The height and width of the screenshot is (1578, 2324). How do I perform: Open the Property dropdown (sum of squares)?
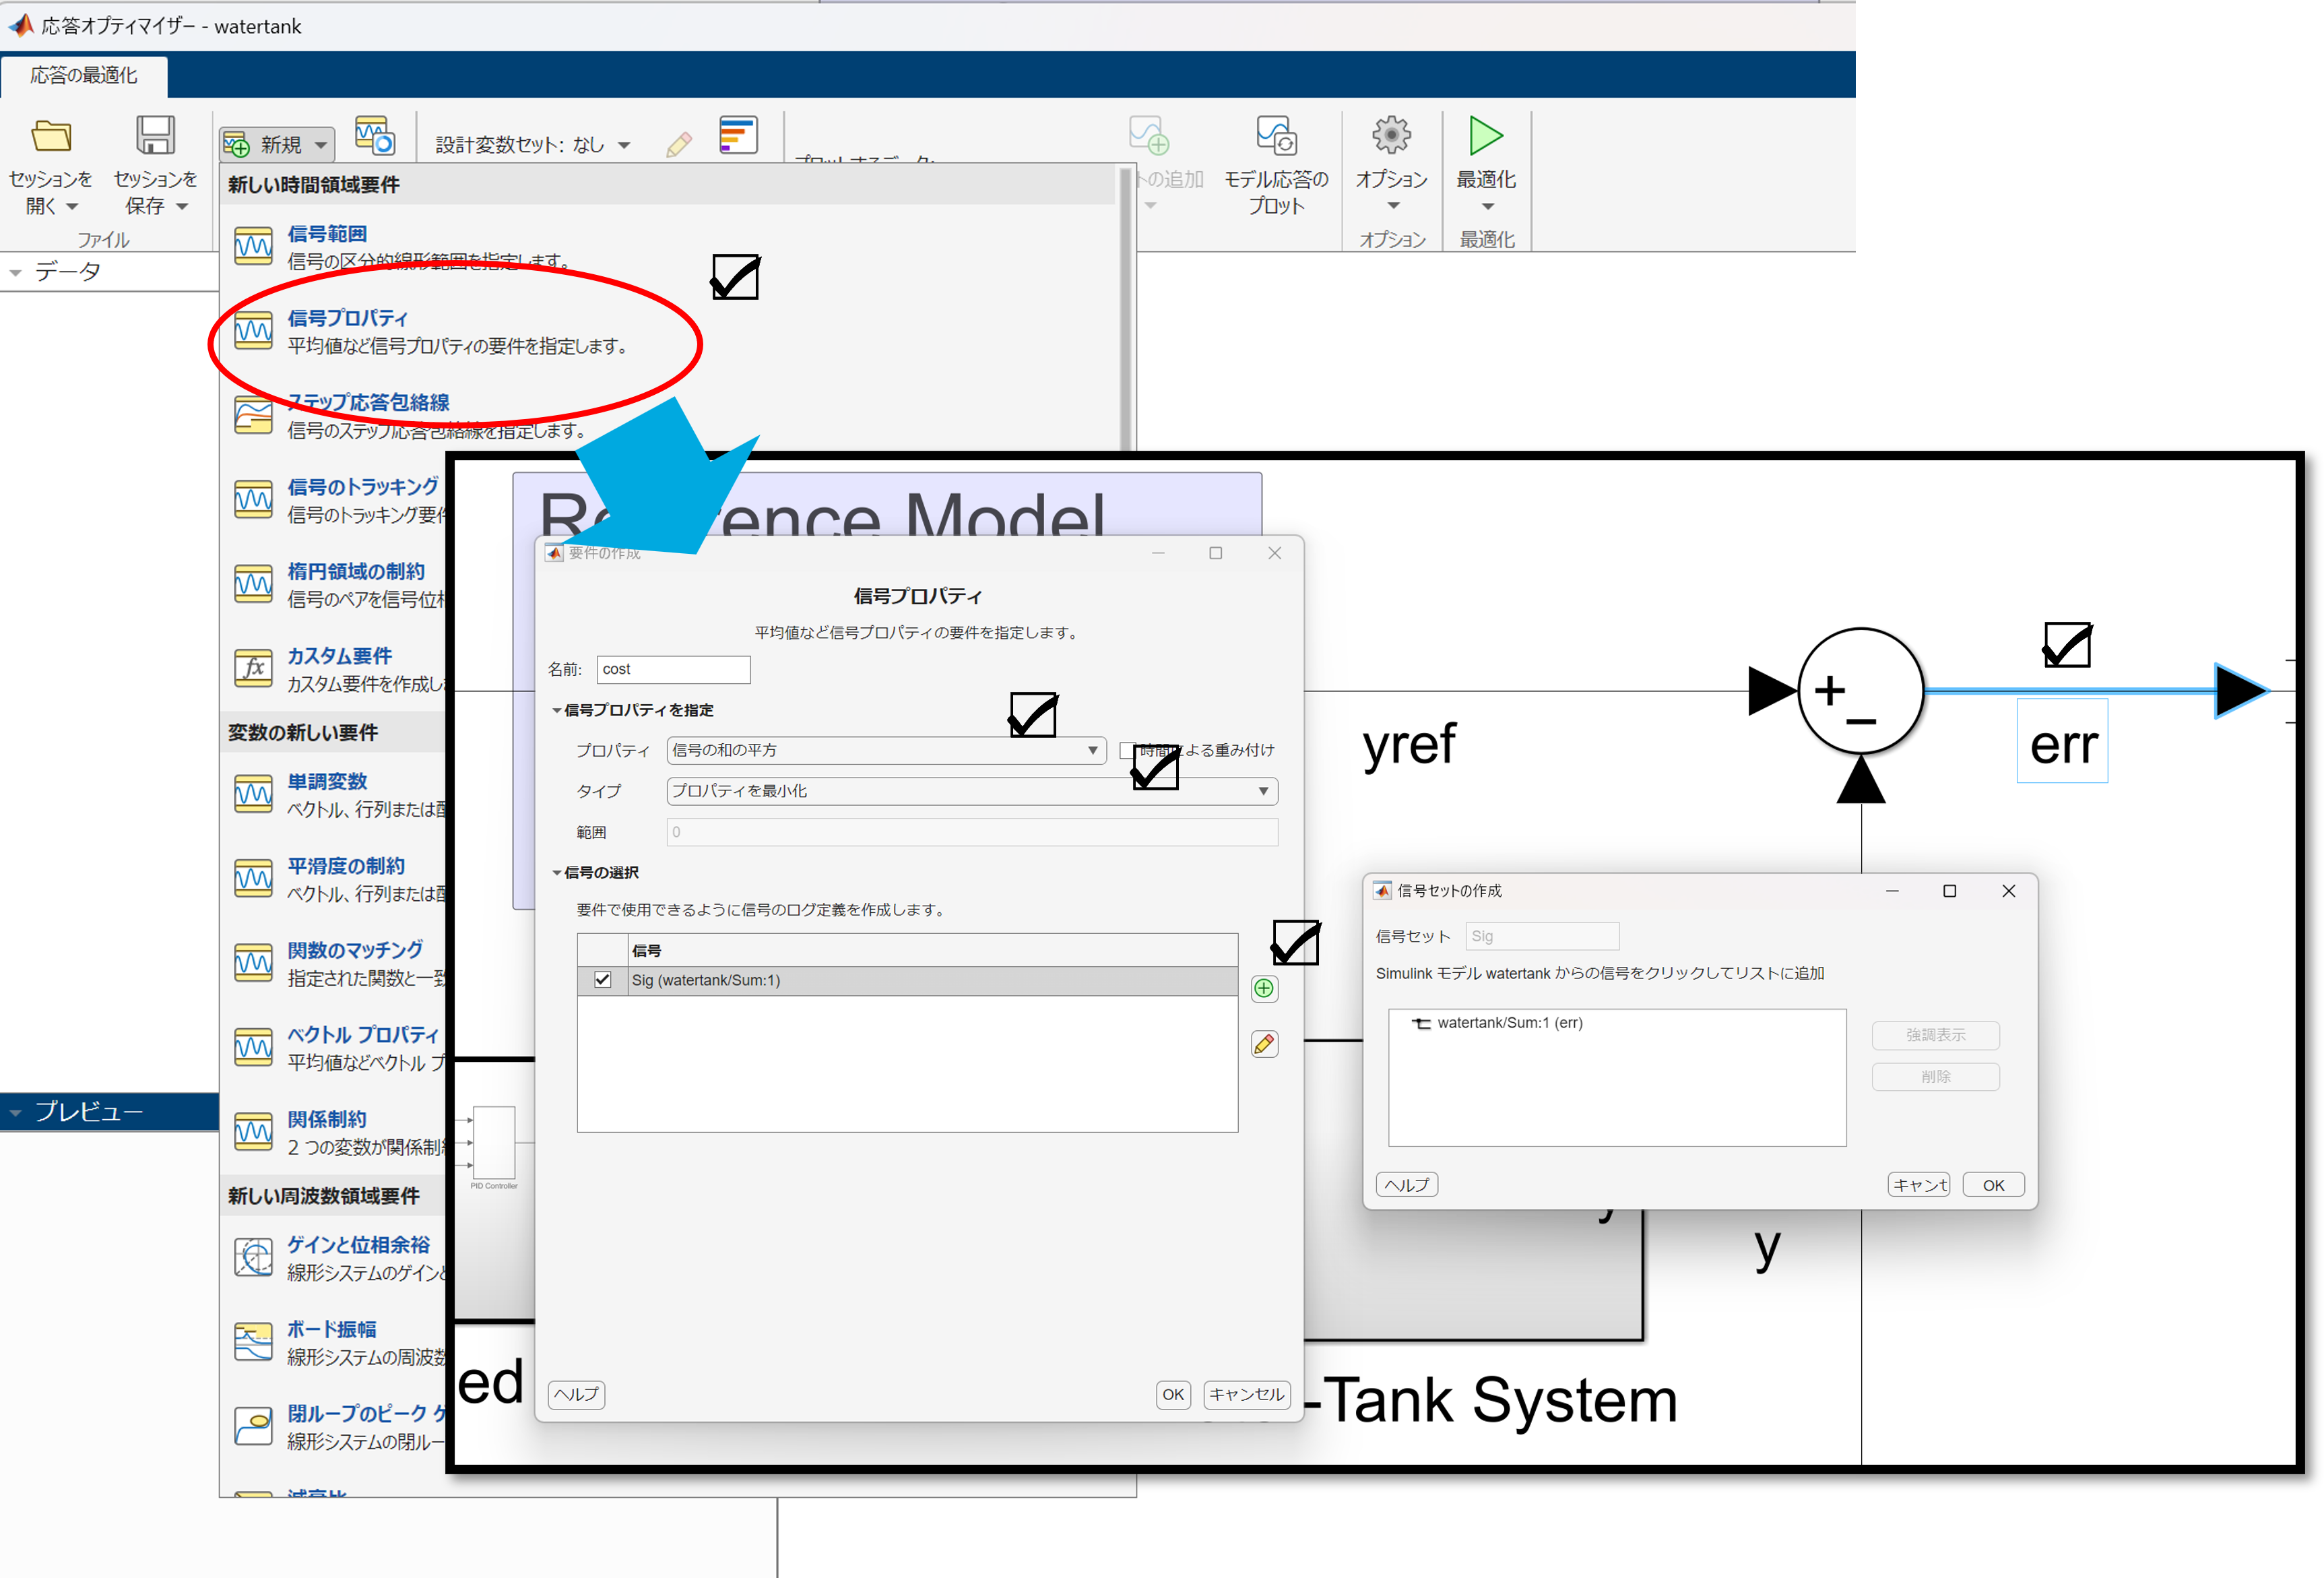click(885, 750)
